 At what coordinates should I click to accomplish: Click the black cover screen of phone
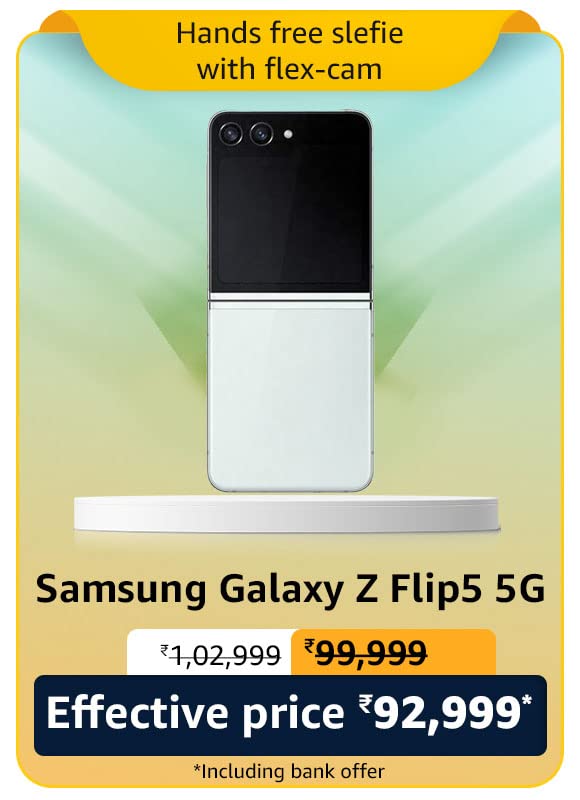(x=290, y=204)
